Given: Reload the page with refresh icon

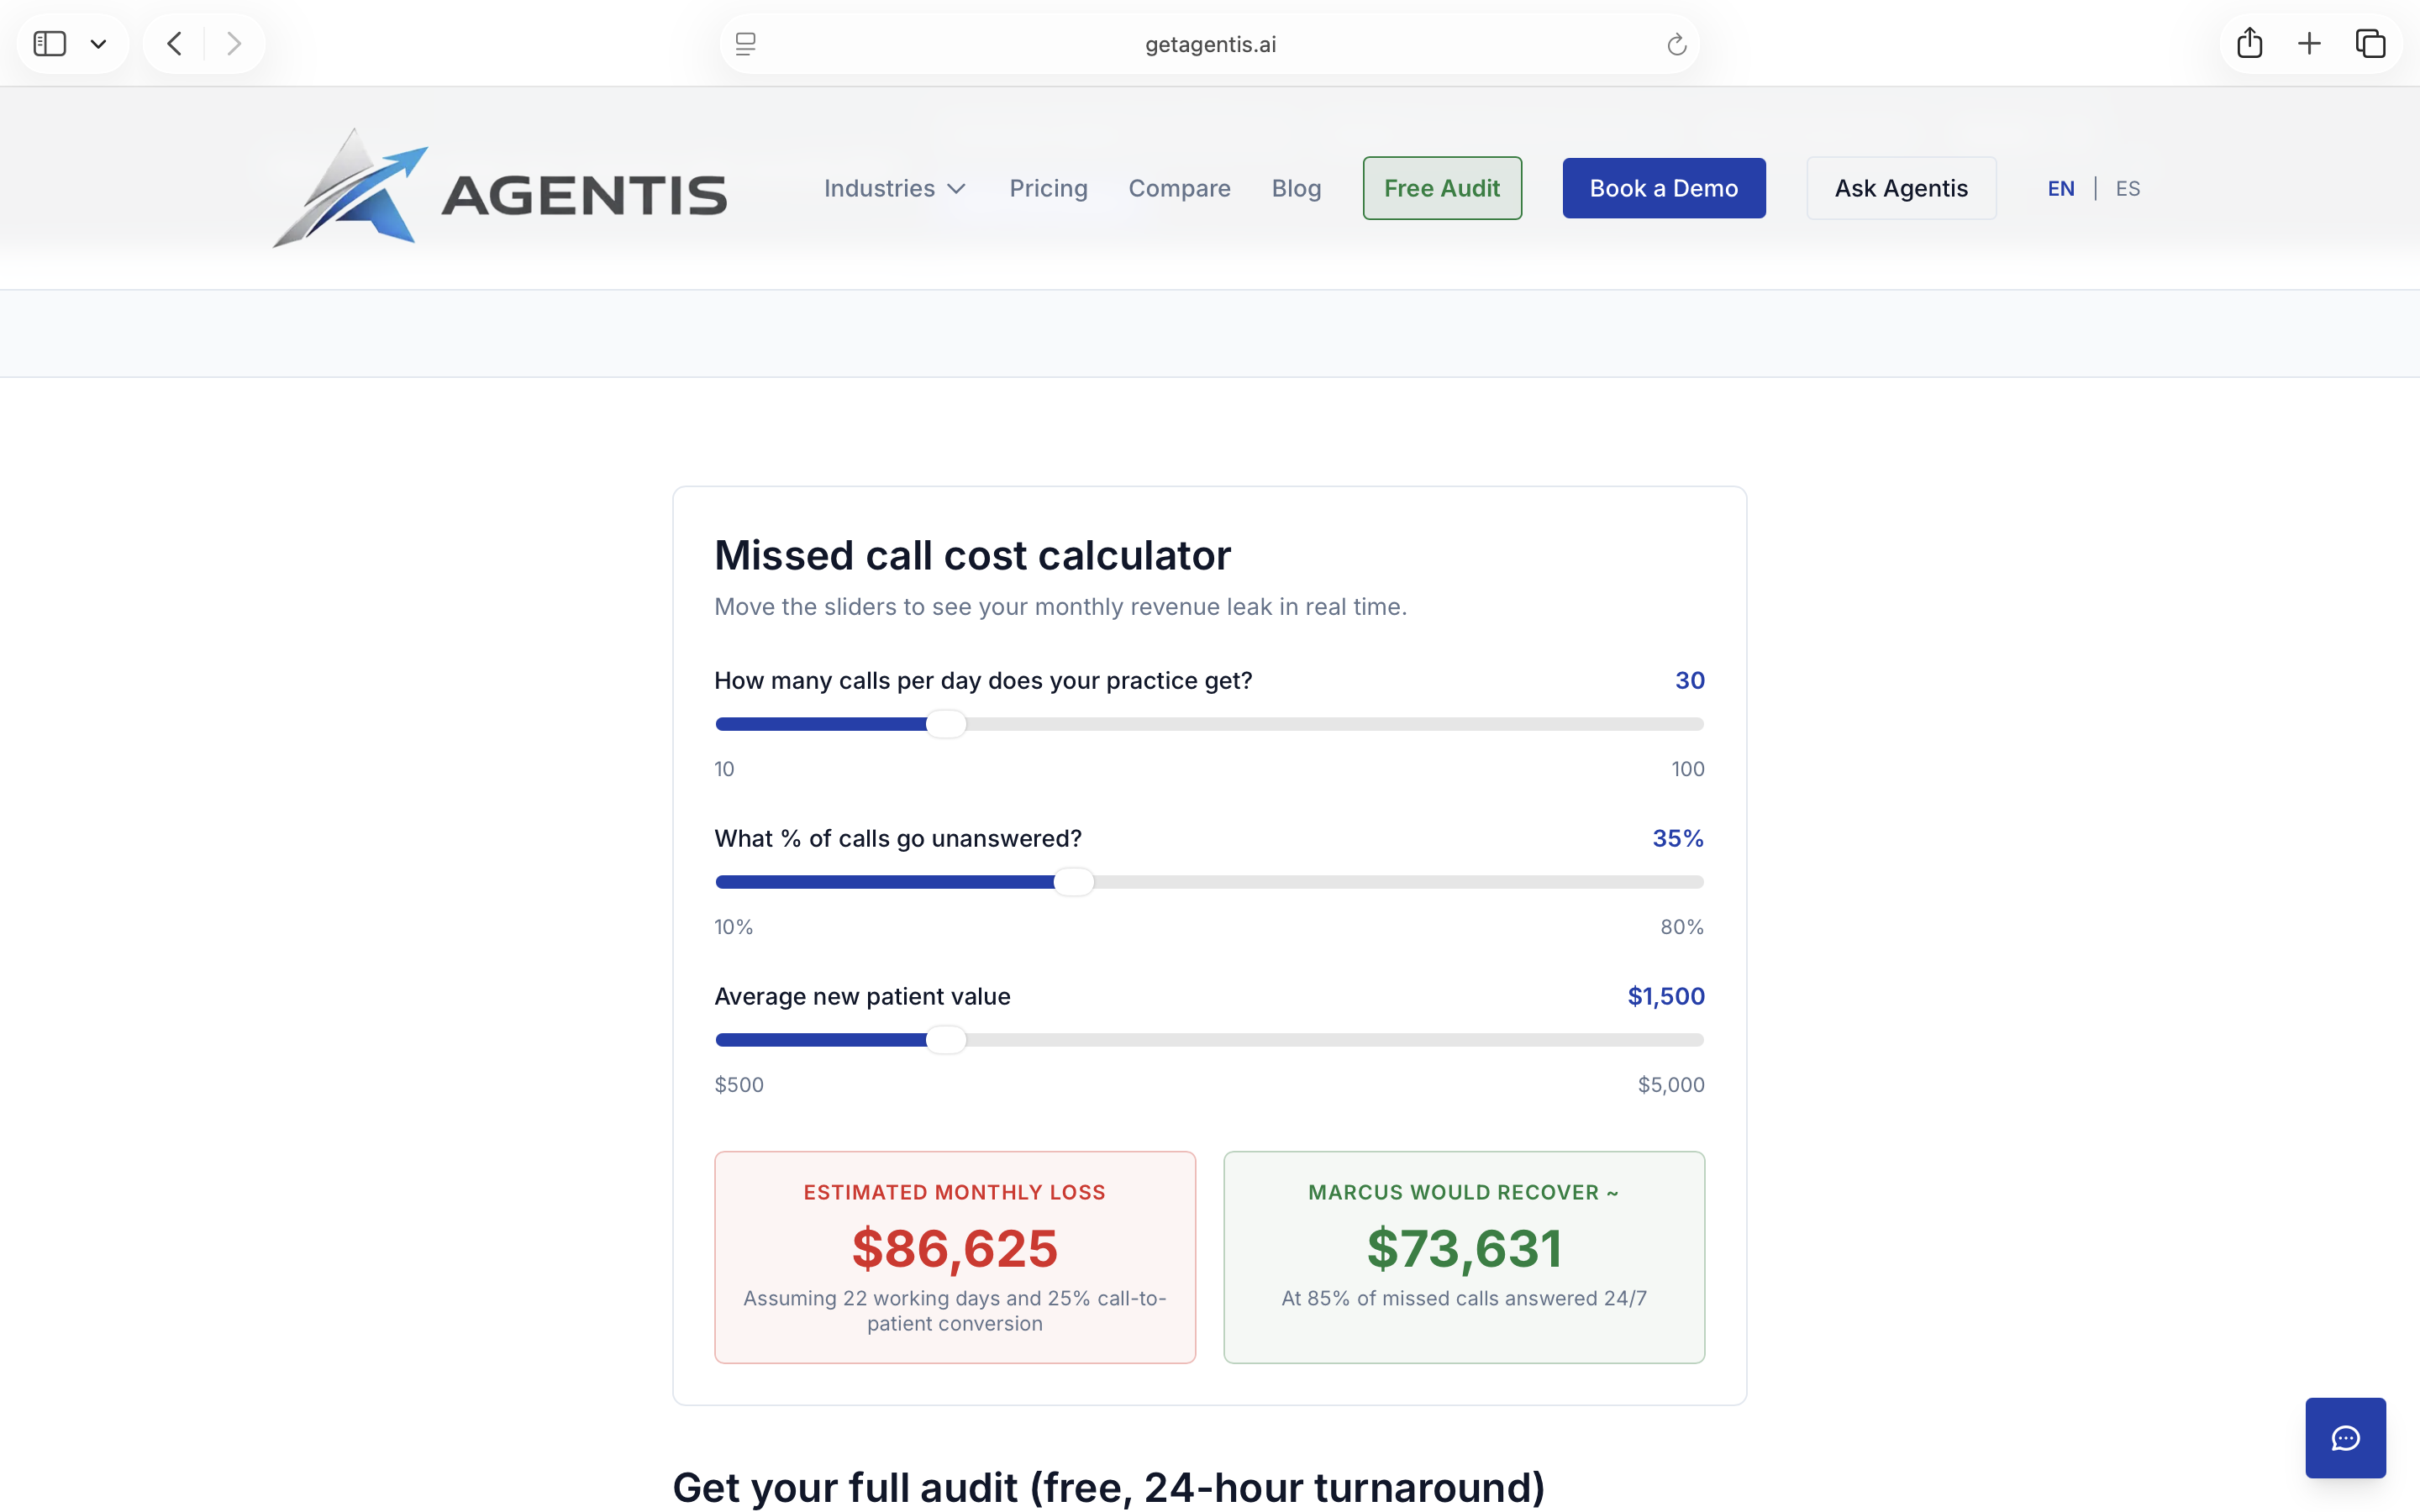Looking at the screenshot, I should [1676, 44].
